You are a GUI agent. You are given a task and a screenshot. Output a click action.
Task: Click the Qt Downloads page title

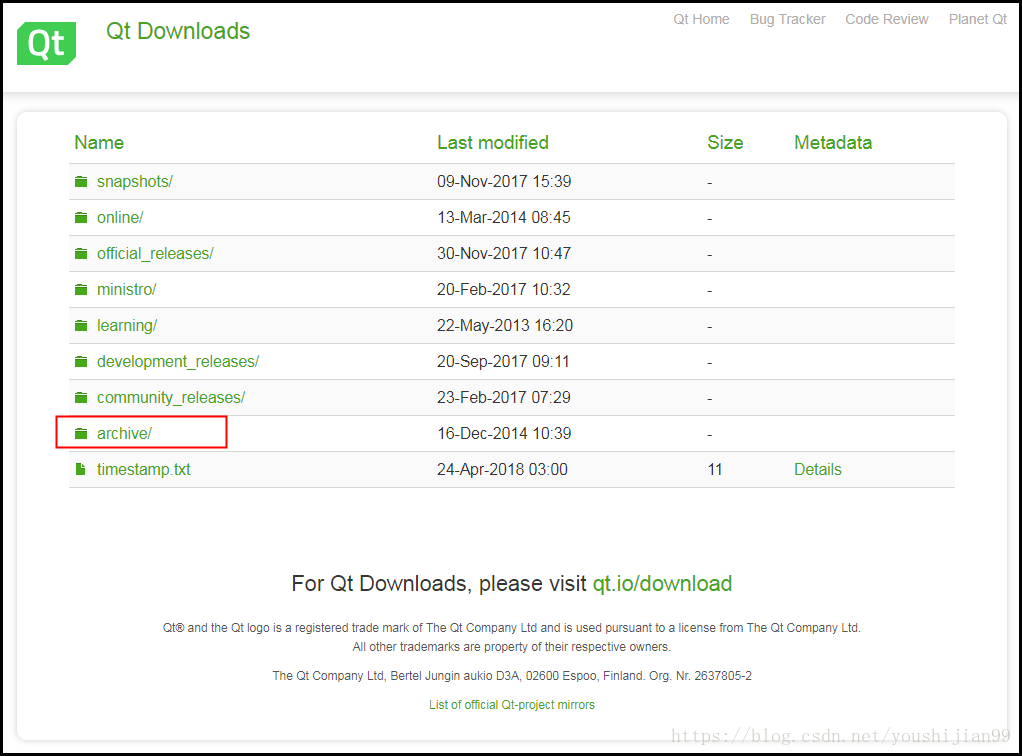pos(178,31)
